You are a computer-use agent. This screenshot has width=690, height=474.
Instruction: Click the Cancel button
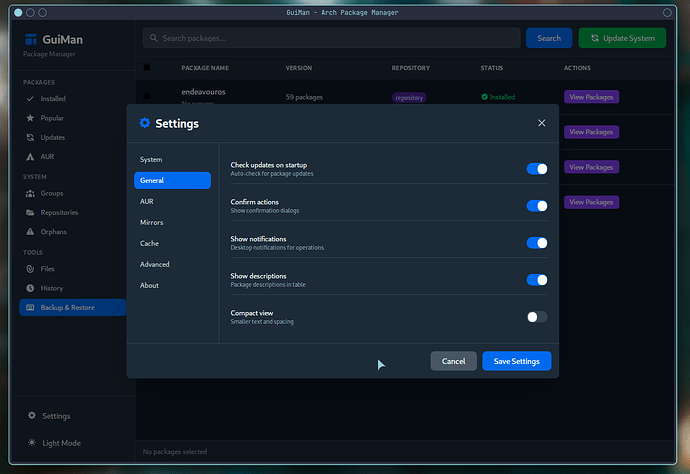click(453, 361)
